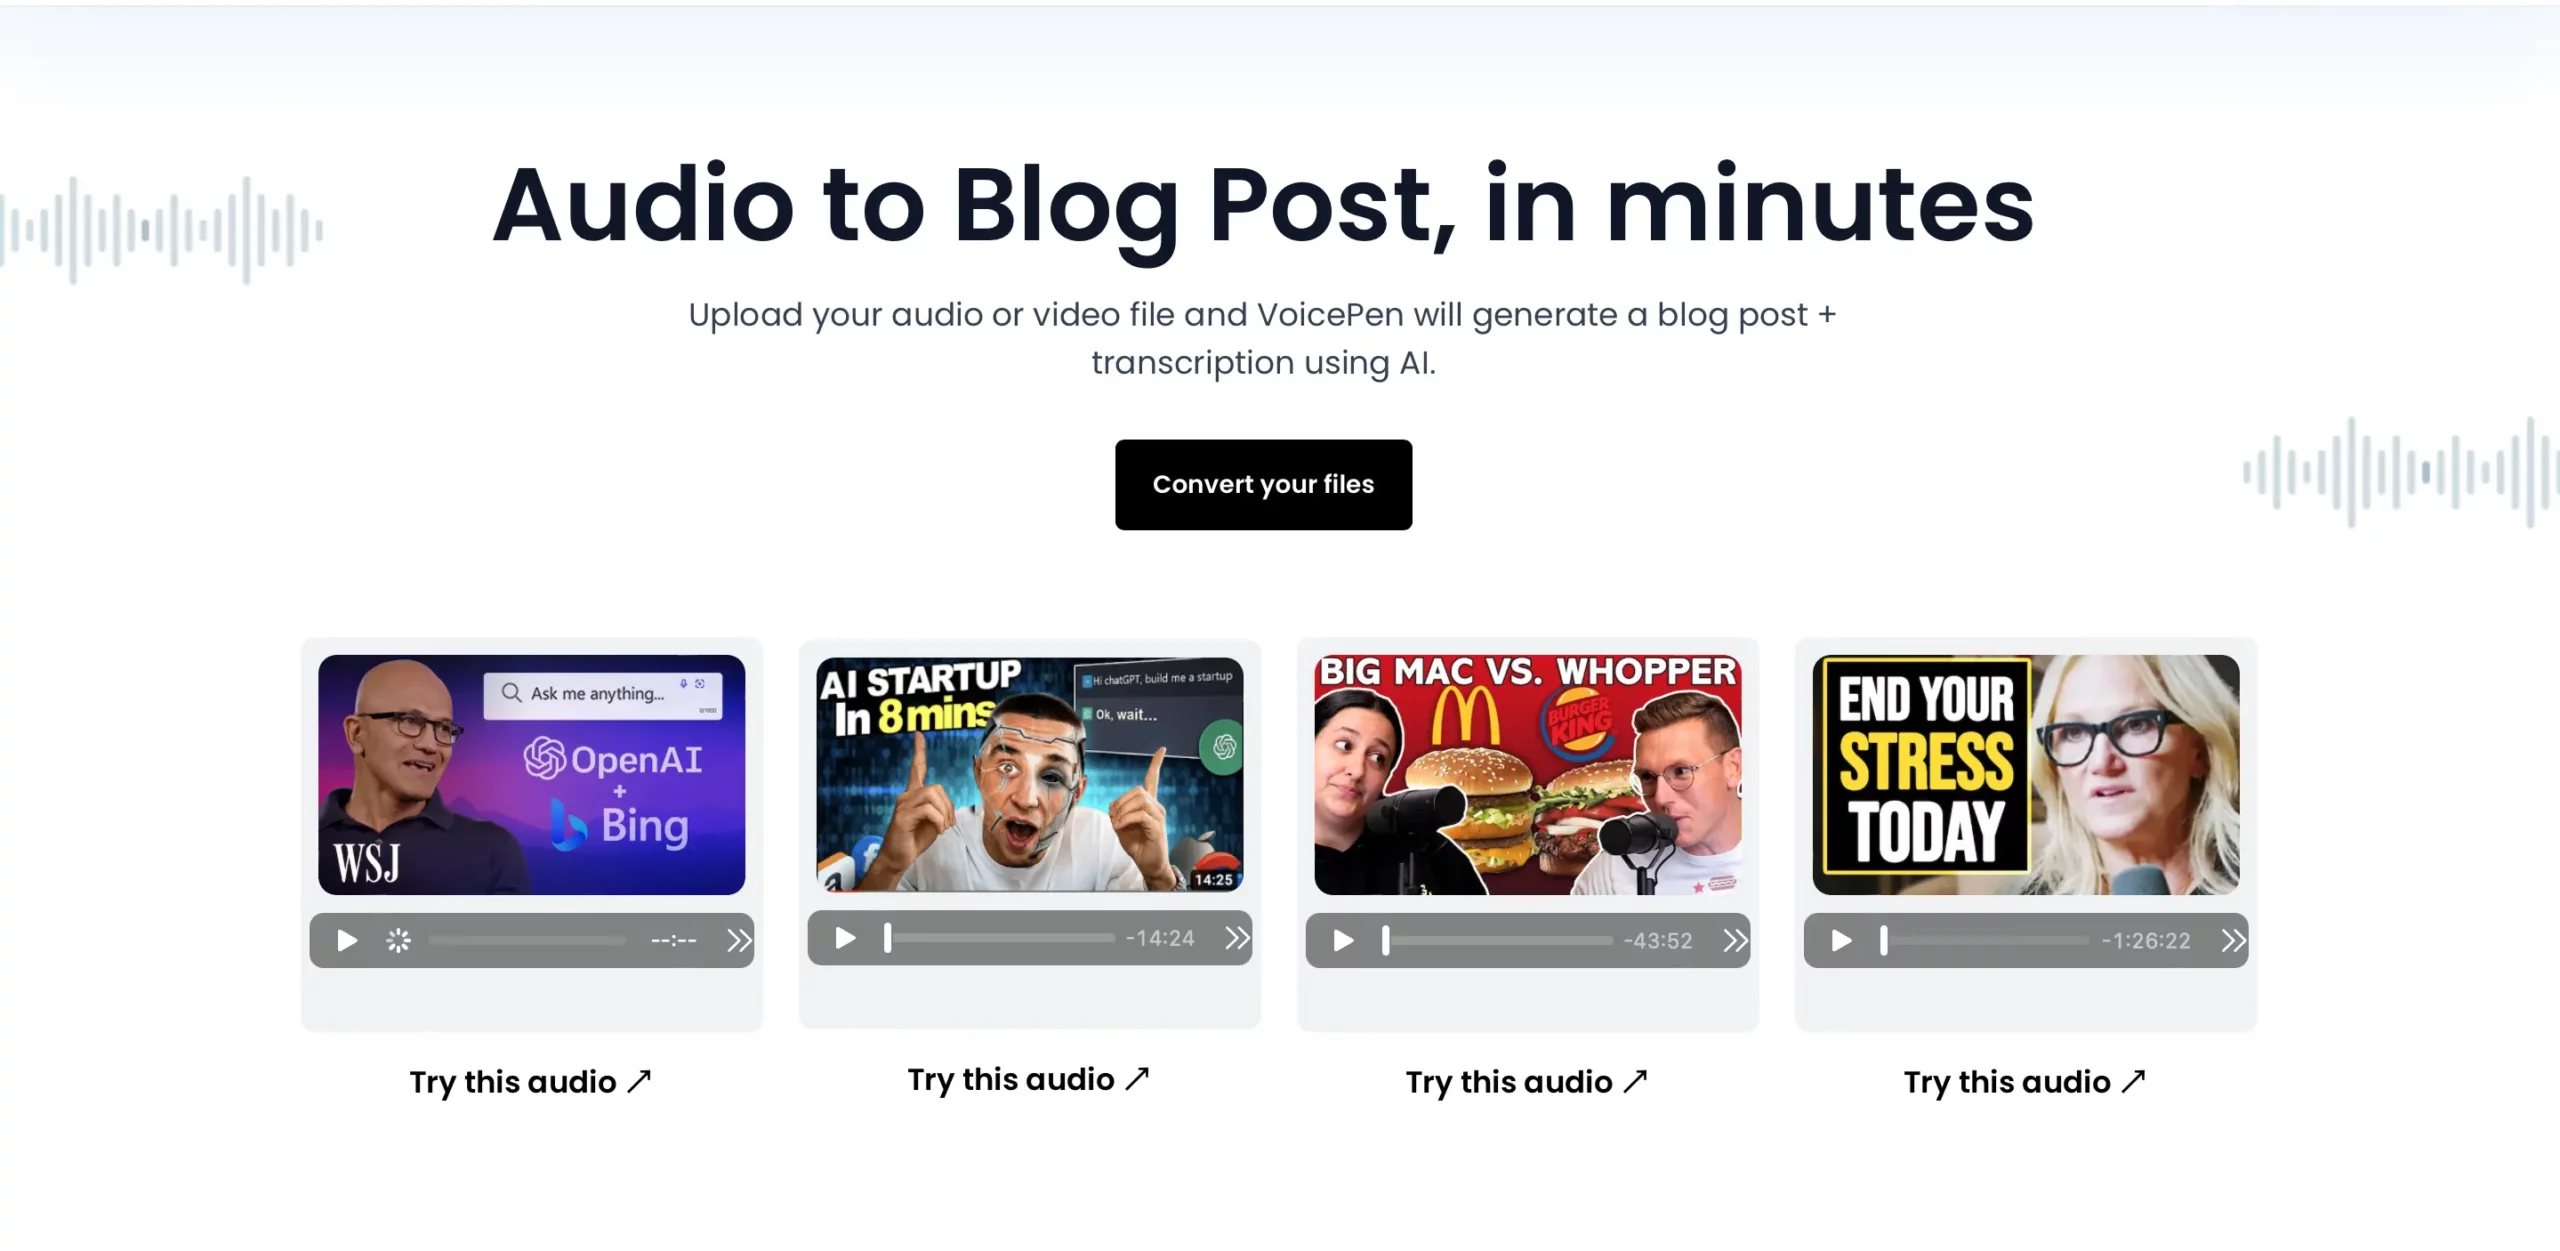This screenshot has width=2560, height=1251.
Task: Skip forward in Stress Today audio player
Action: 2233,941
